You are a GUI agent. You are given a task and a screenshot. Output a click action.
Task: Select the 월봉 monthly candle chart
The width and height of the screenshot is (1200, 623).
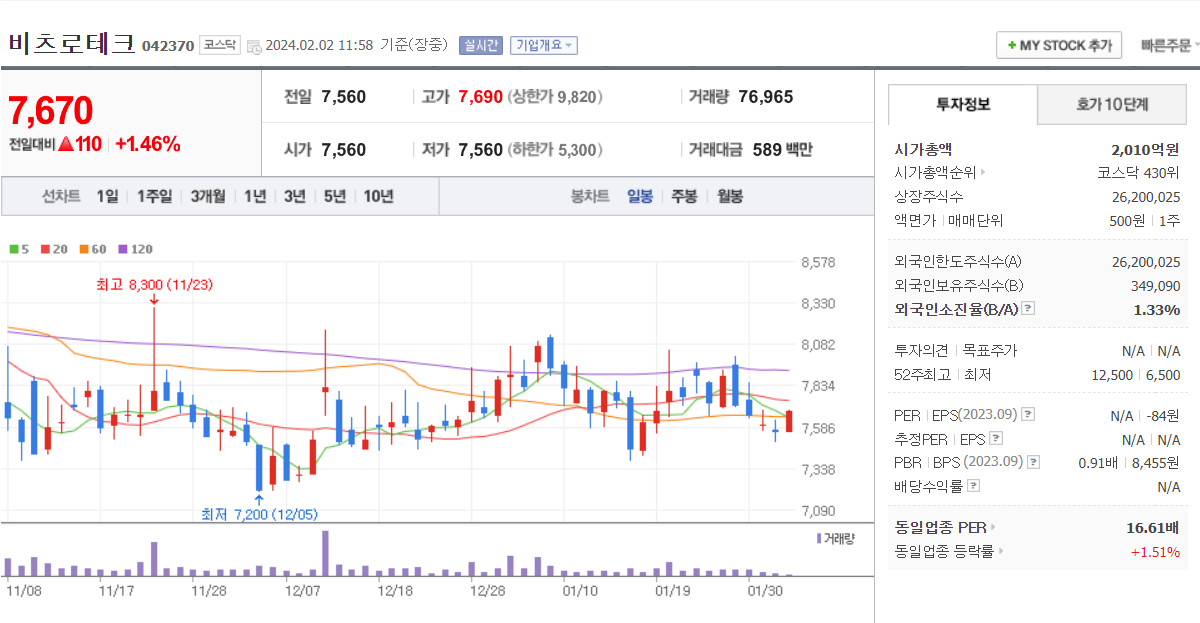[x=730, y=196]
